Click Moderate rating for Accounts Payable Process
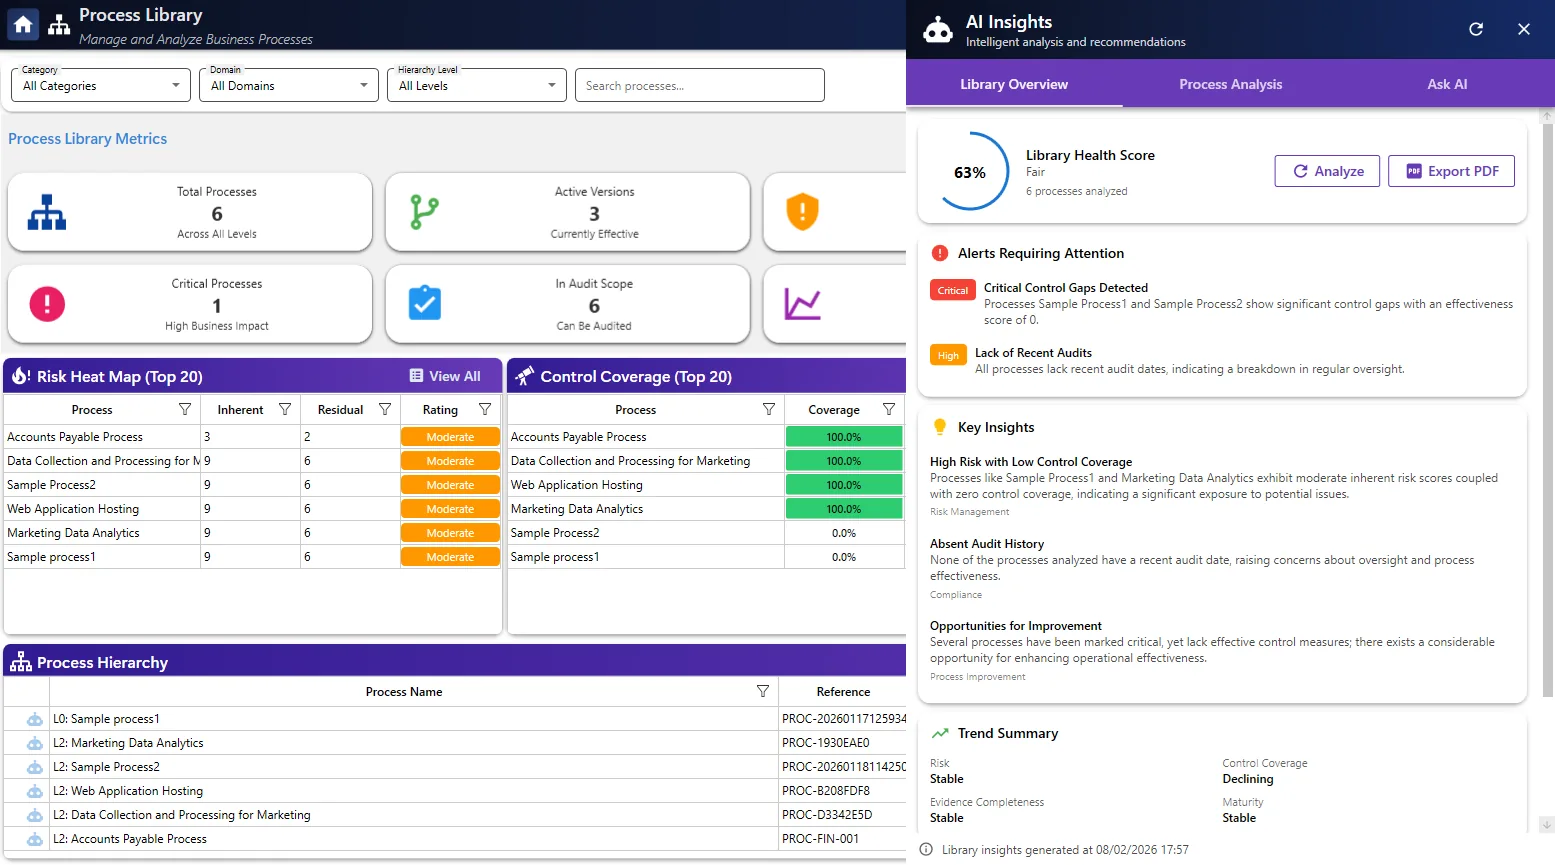The image size is (1555, 865). (450, 437)
